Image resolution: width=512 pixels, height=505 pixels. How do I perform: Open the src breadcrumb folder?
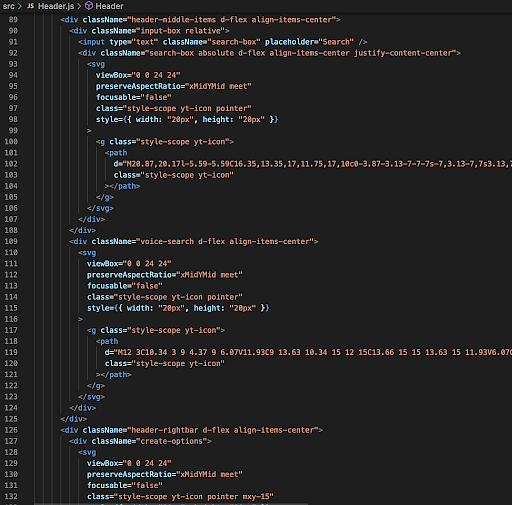pyautogui.click(x=9, y=6)
